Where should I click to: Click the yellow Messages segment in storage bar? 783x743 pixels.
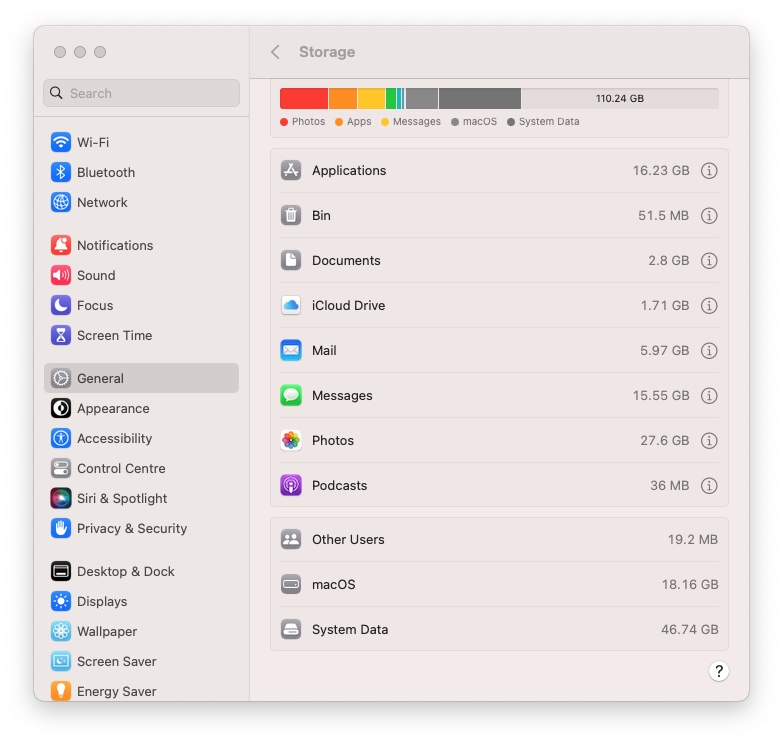tap(371, 98)
